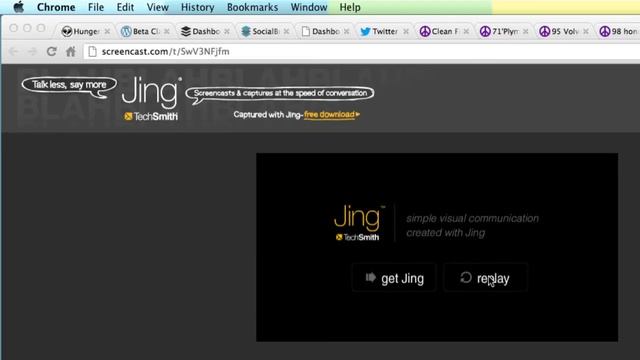Open the Bookmarks menu
Screen dimensions: 640x360
(x=252, y=7)
